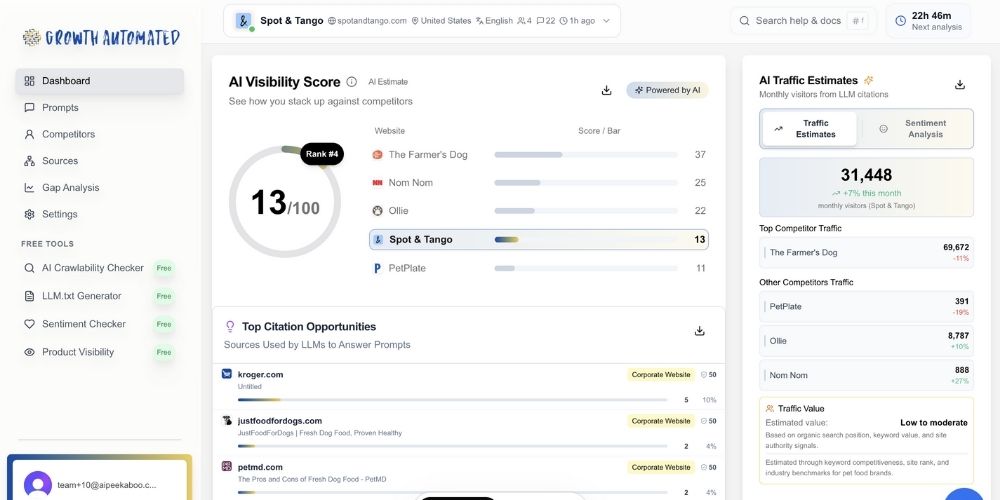
Task: Click the Spot & Tango score bar
Action: point(585,240)
